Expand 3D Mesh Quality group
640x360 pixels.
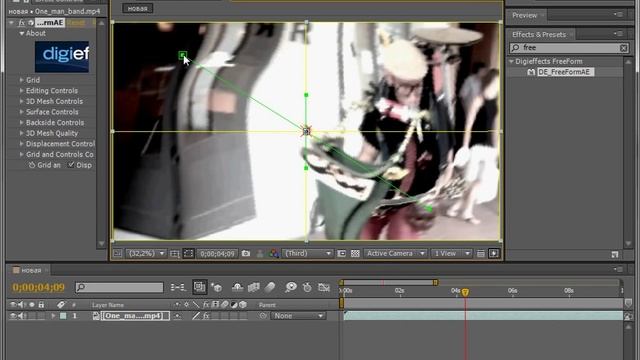pyautogui.click(x=22, y=133)
